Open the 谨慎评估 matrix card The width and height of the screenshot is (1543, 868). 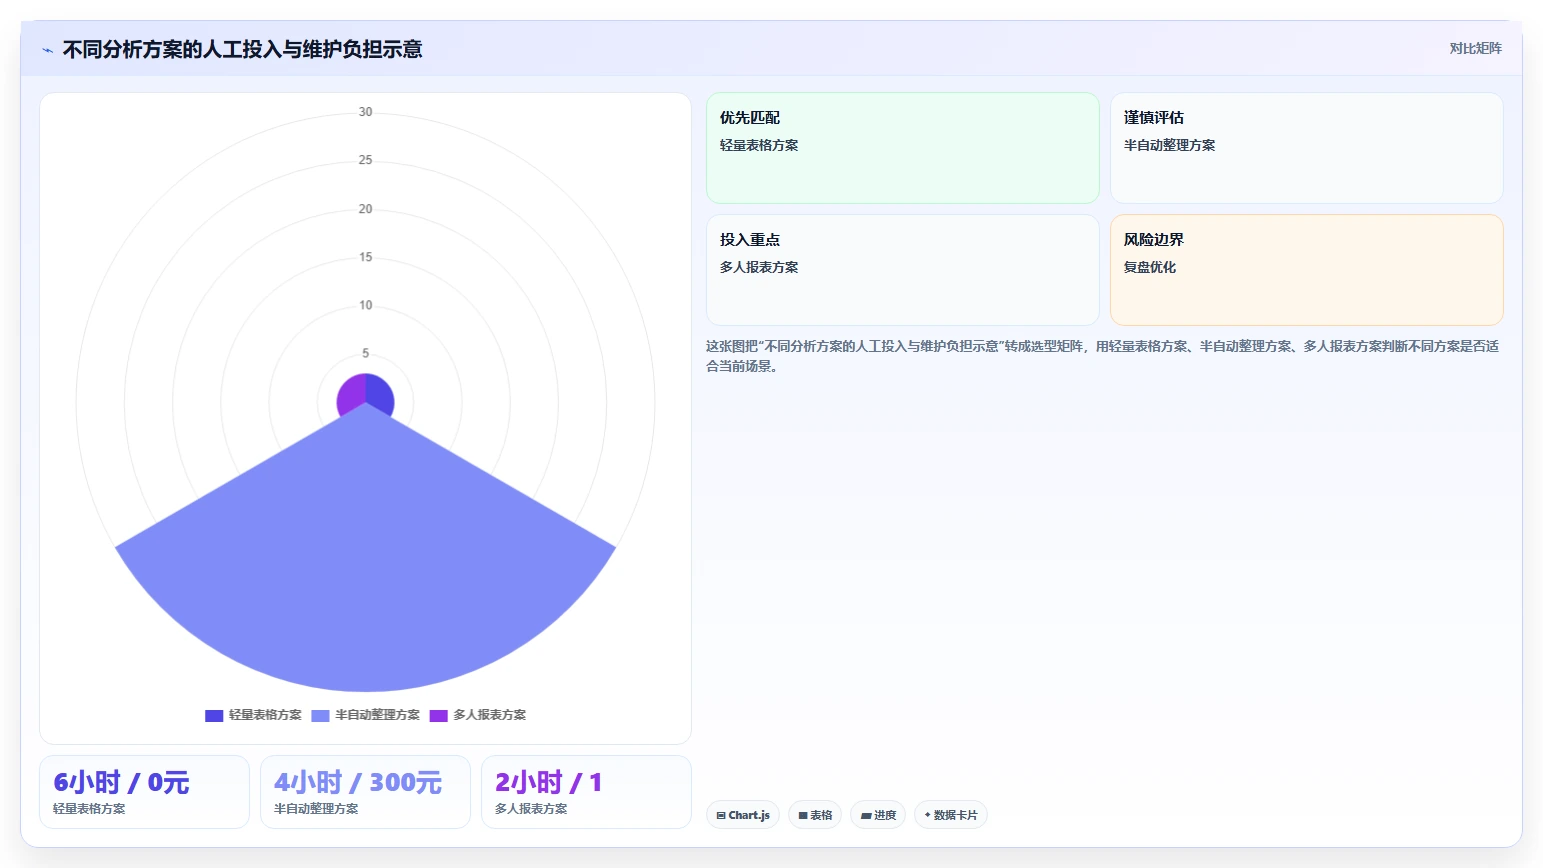(1306, 148)
